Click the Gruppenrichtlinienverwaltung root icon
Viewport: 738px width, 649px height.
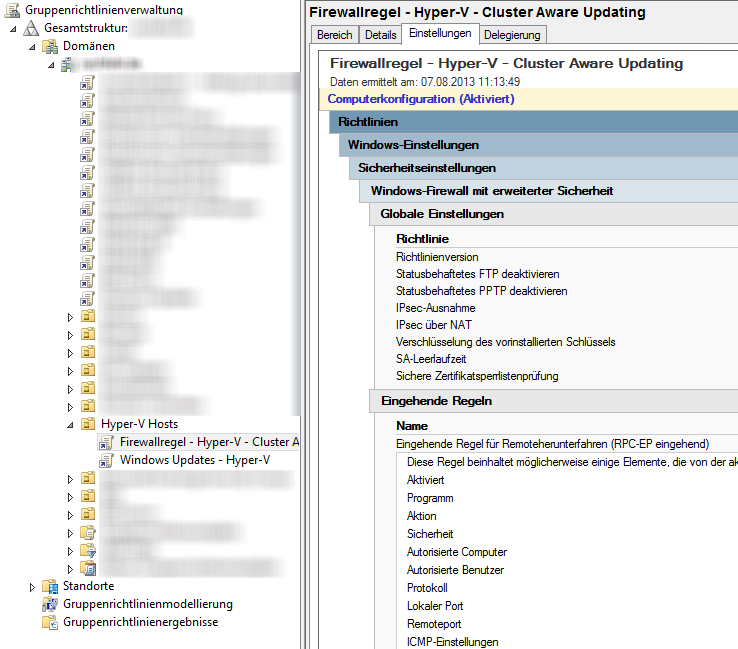[x=12, y=10]
